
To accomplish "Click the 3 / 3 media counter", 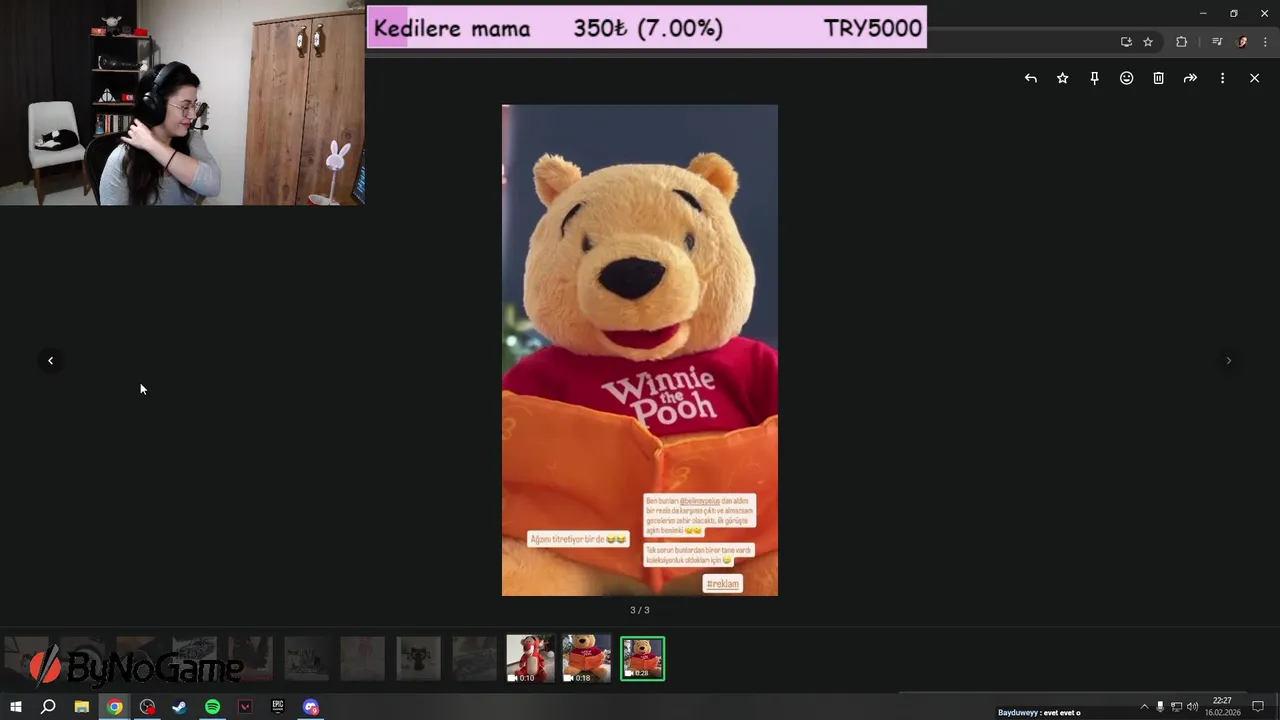I will click(x=640, y=610).
